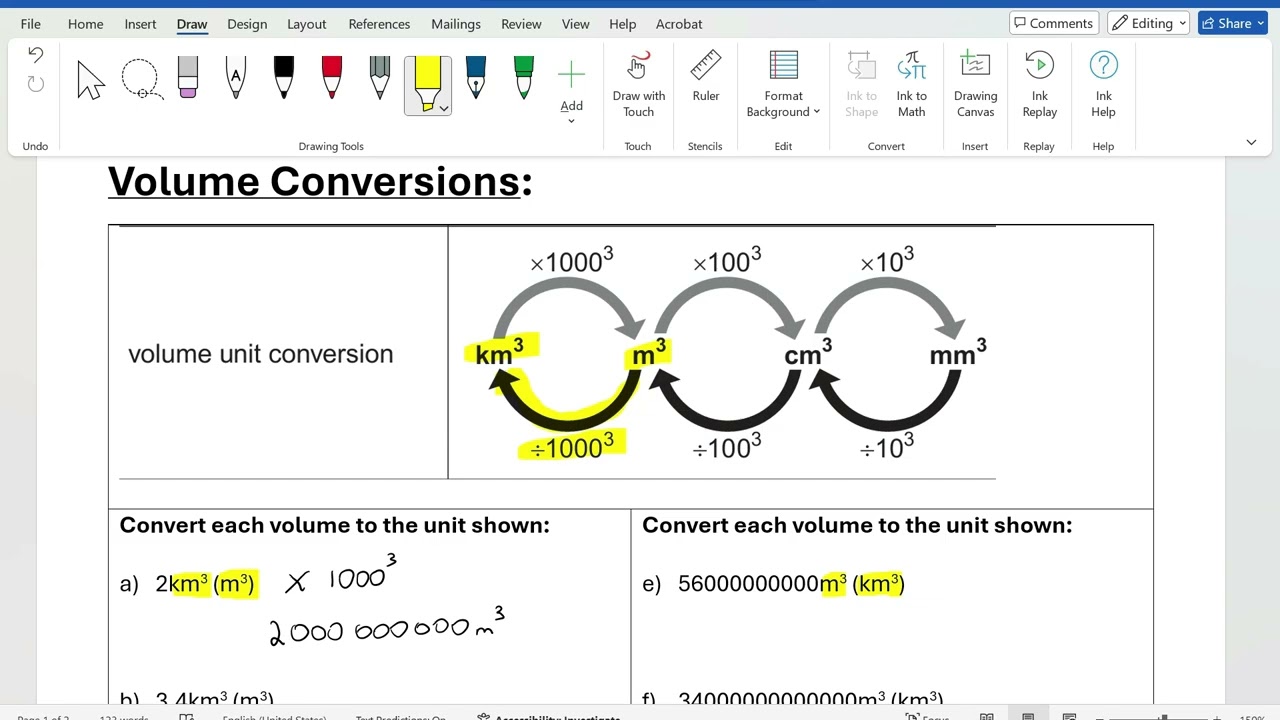Click question a) 2km³ (m³)
Image resolution: width=1280 pixels, height=720 pixels.
188,583
